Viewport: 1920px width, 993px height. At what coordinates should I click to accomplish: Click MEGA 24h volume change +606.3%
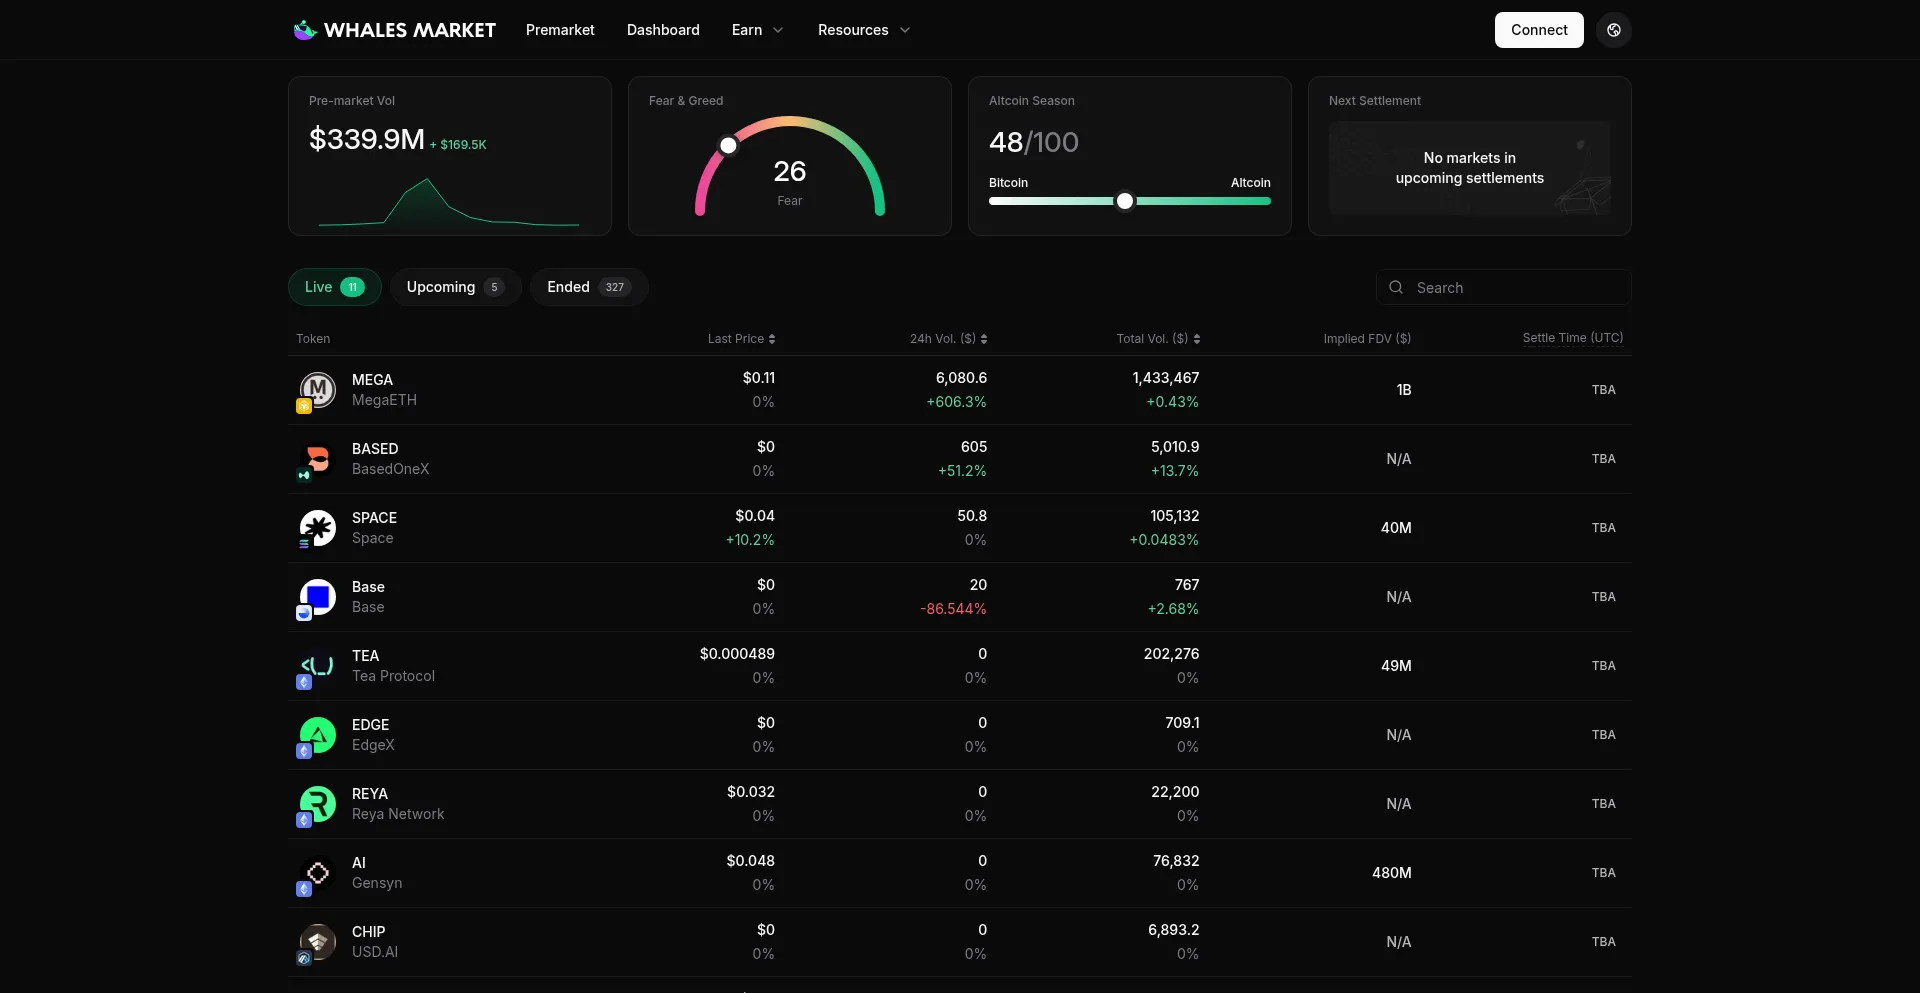click(x=957, y=402)
